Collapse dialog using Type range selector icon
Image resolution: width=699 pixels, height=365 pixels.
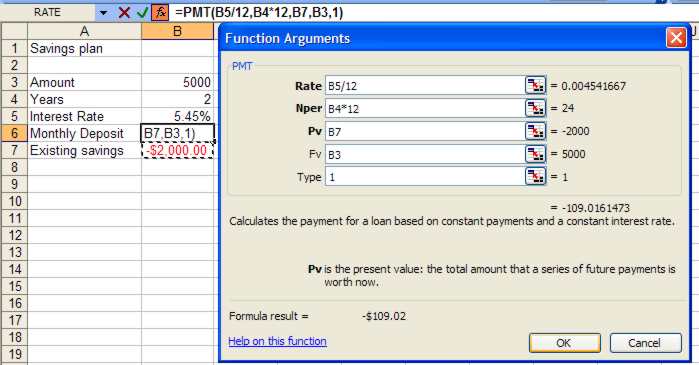pyautogui.click(x=535, y=177)
